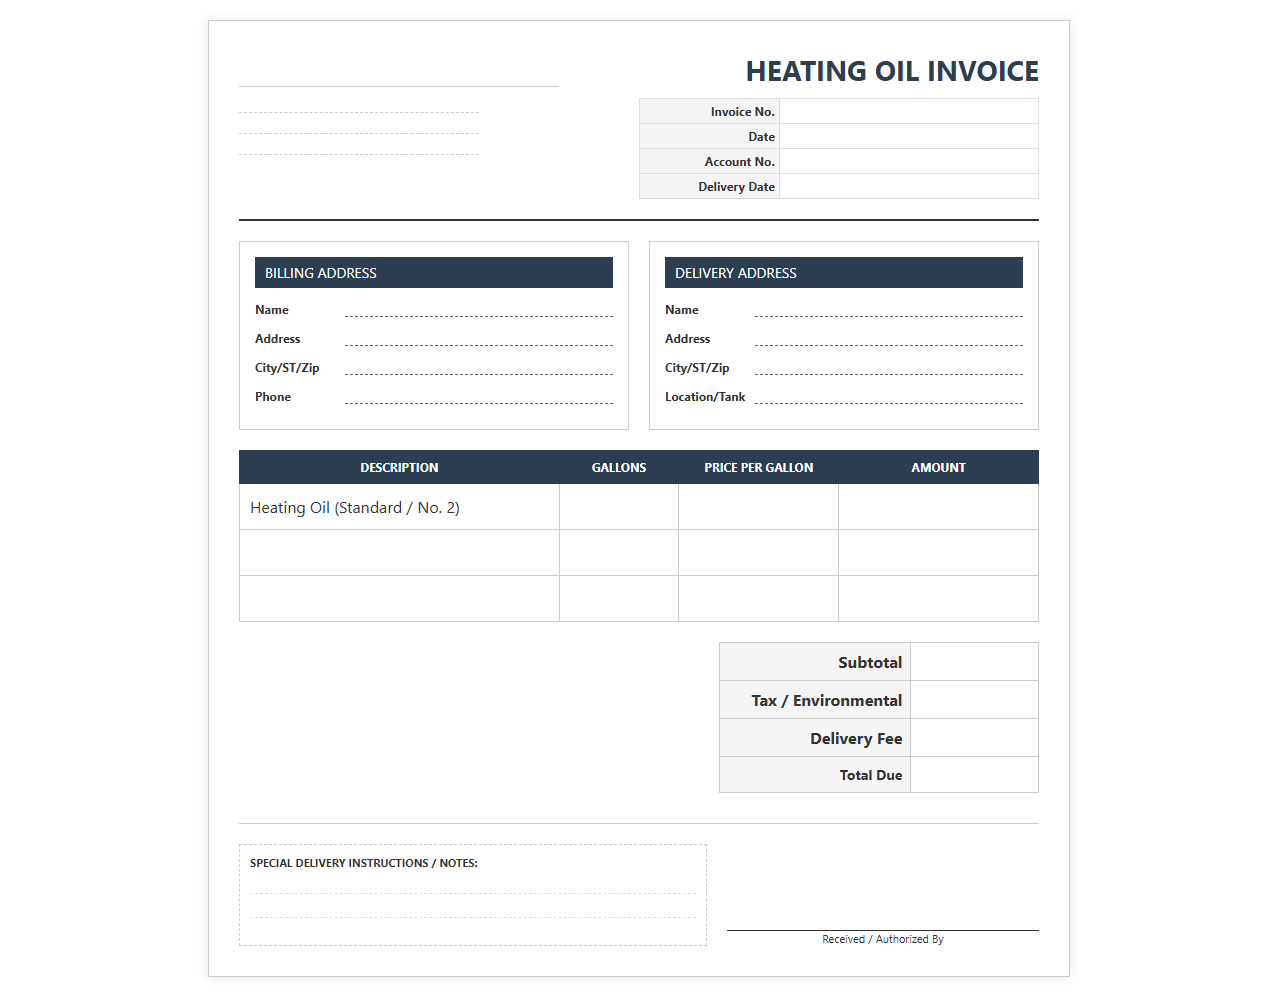Click the Delivery Date value field
Viewport: 1278px width, 997px height.
pyautogui.click(x=909, y=186)
